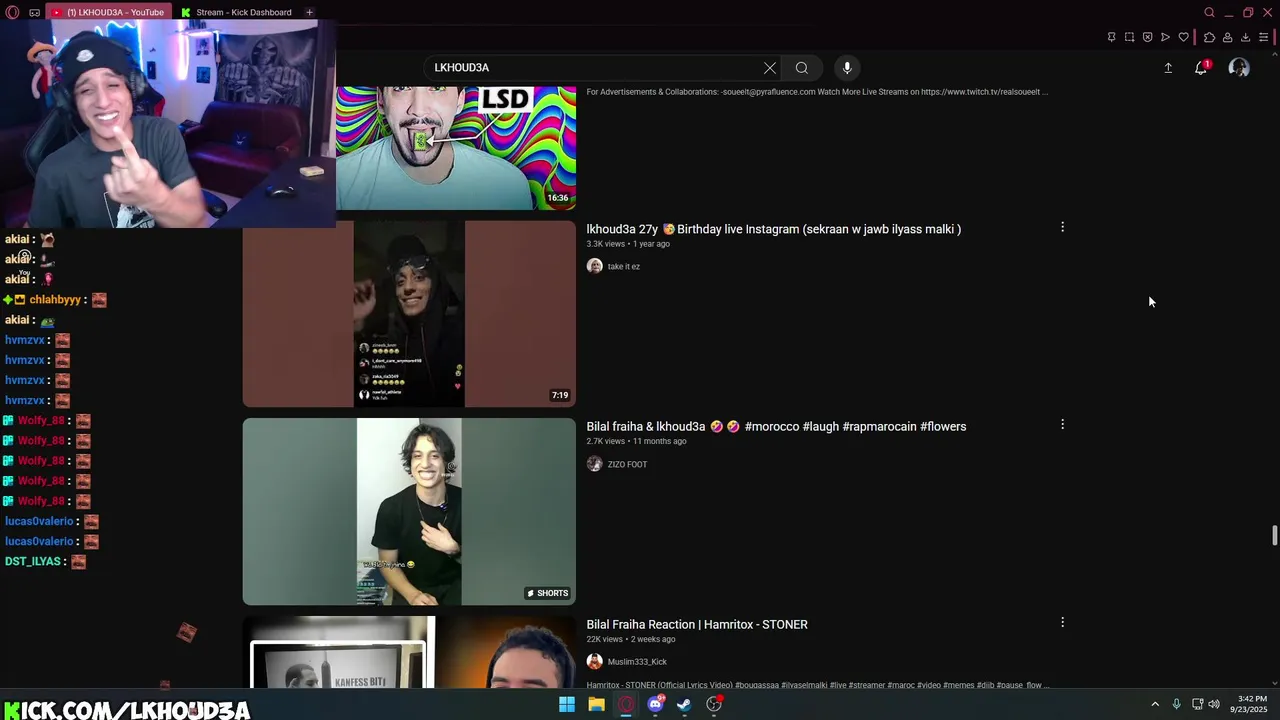Open File Explorer from the taskbar

[x=596, y=704]
